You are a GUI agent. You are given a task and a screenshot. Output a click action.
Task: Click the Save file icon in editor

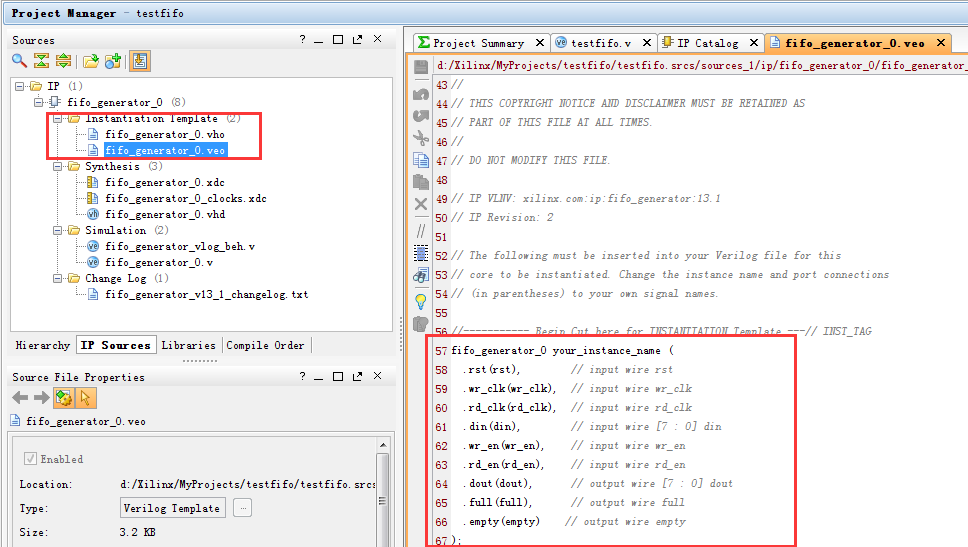pyautogui.click(x=421, y=67)
